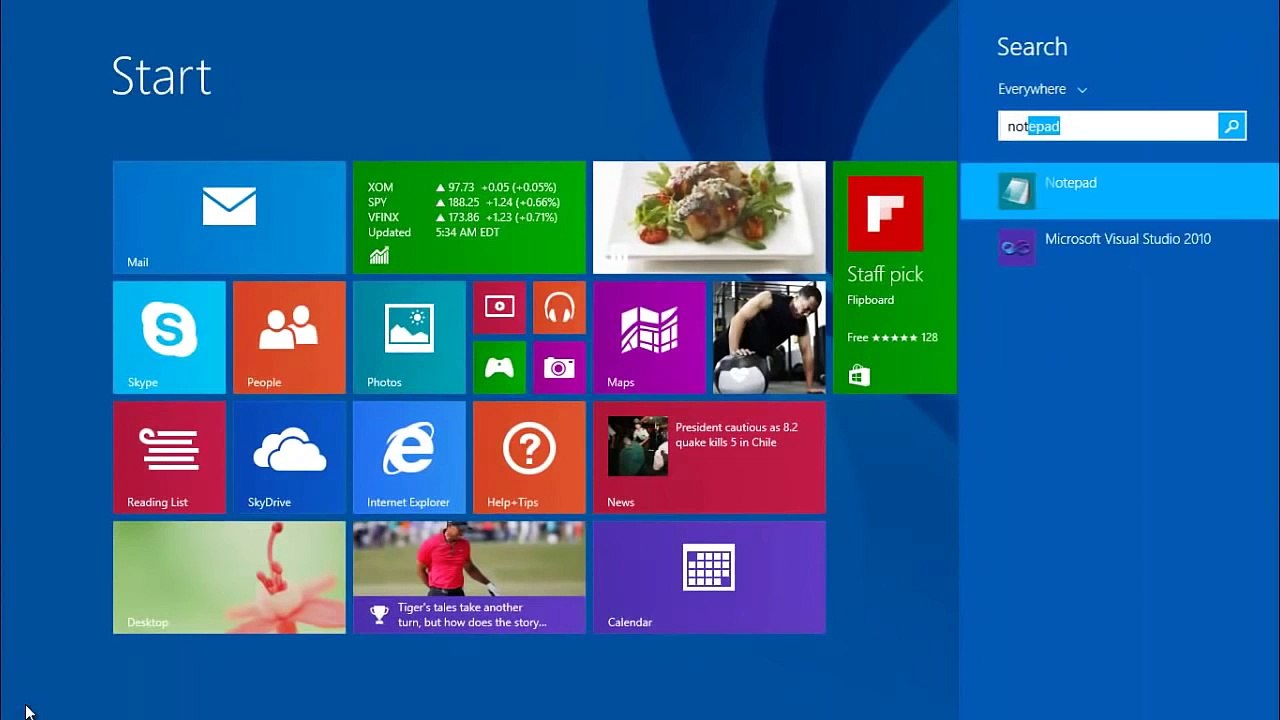The height and width of the screenshot is (720, 1280).
Task: Open the Health & Fitness photo tile
Action: pos(769,337)
